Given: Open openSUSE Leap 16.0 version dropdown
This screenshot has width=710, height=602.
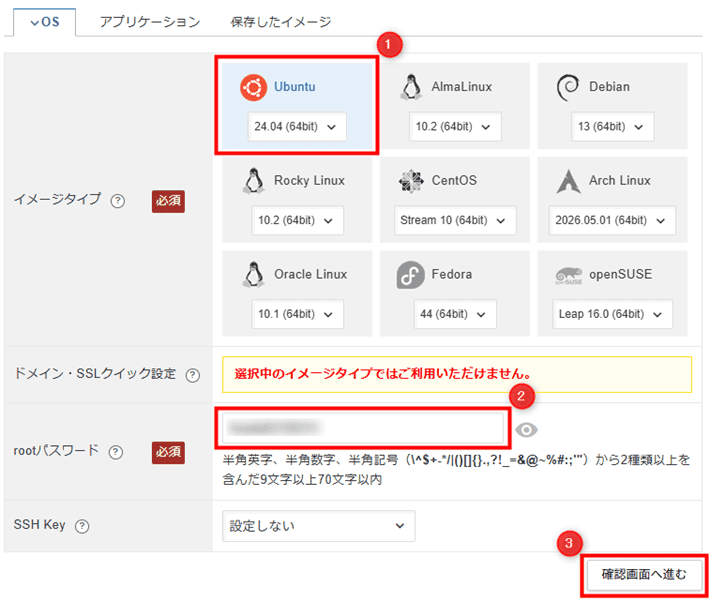Looking at the screenshot, I should pos(612,314).
